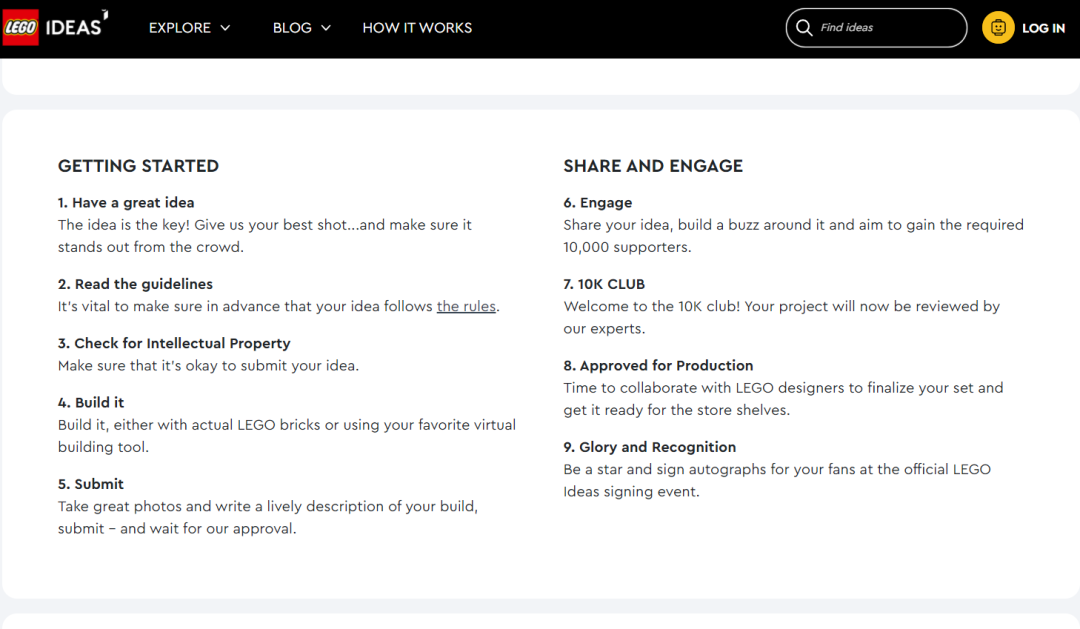Click the "7. 10K CLUB" step title
Screen dimensions: 1080x629
[604, 284]
